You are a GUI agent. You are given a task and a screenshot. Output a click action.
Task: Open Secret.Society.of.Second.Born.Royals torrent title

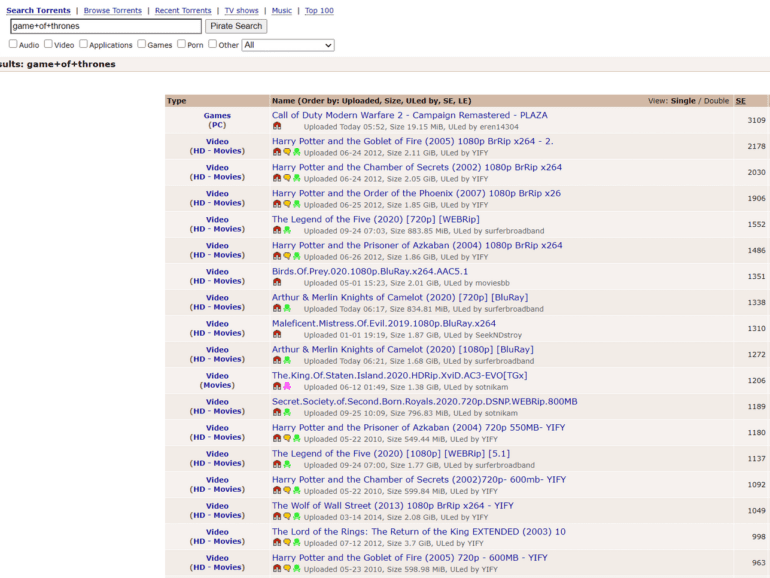[x=425, y=401]
